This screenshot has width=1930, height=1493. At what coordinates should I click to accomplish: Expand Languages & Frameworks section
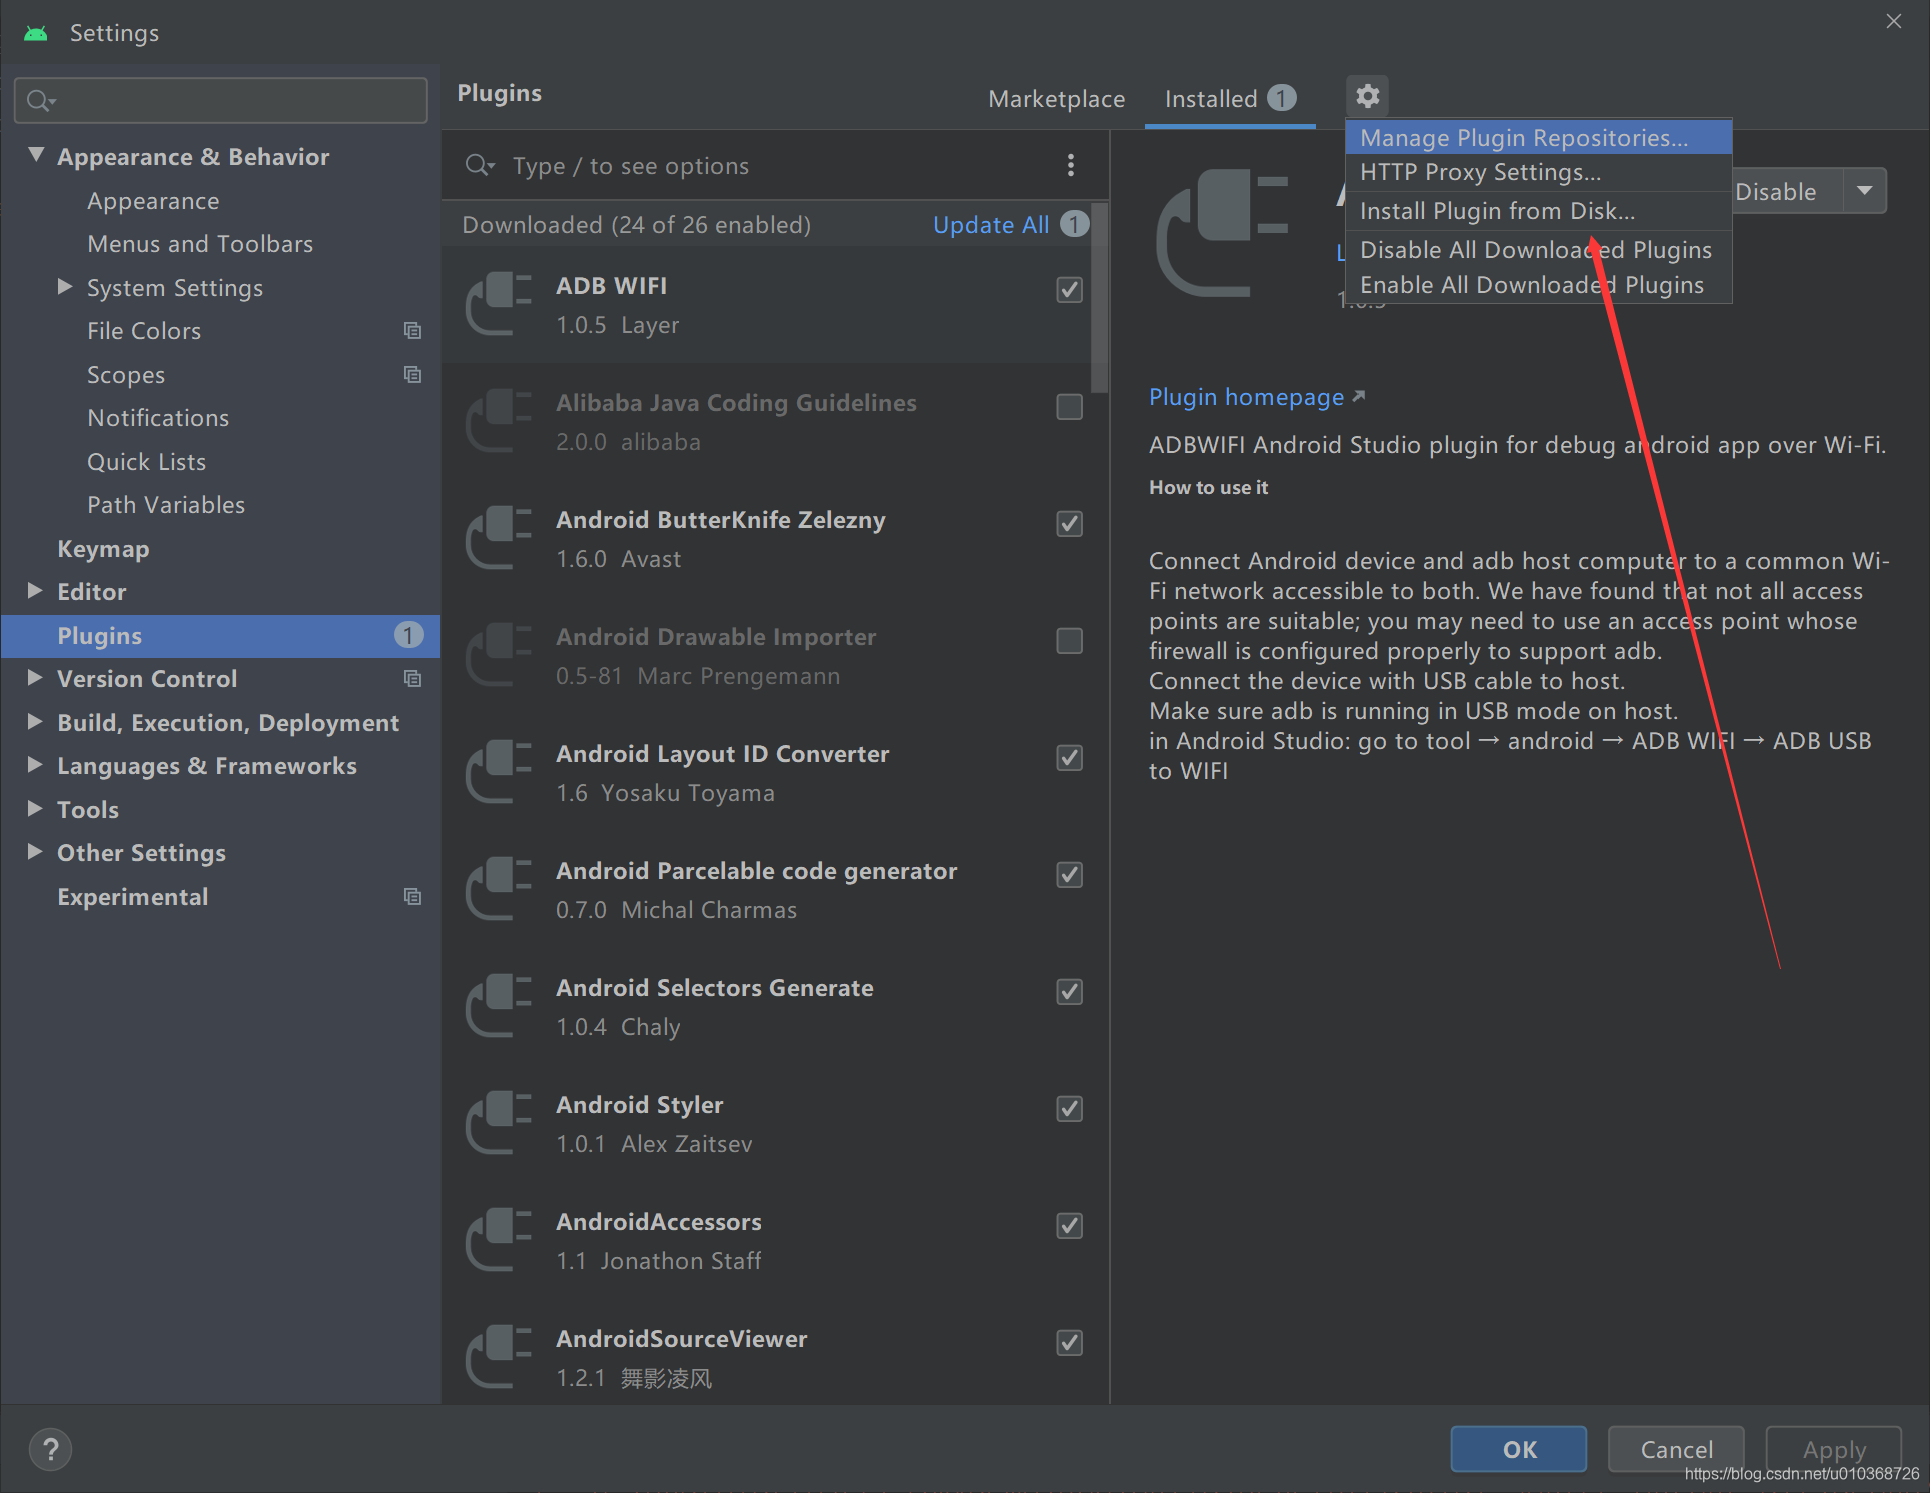coord(35,765)
